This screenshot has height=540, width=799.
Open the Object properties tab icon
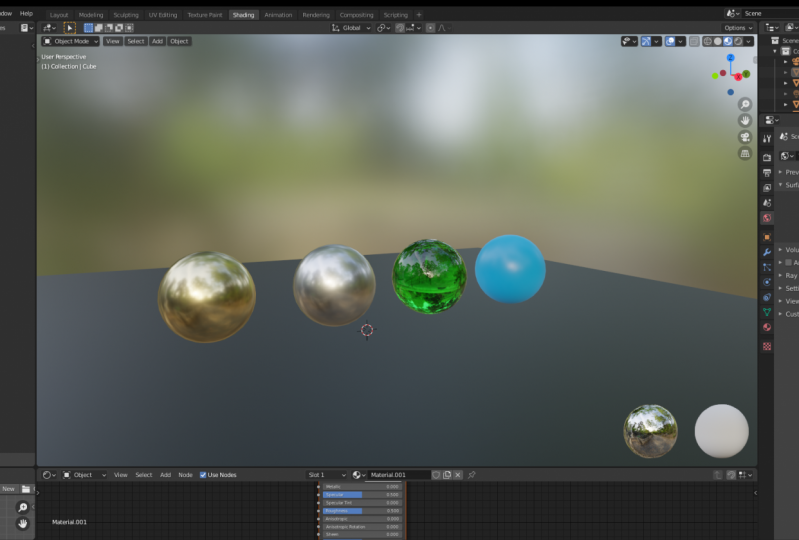(x=767, y=237)
